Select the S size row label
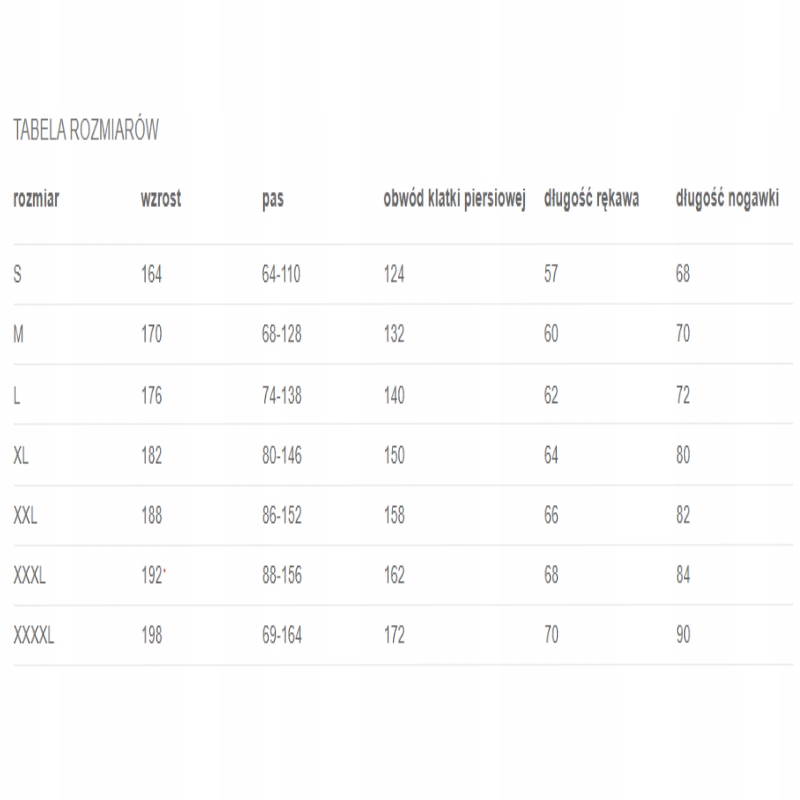Viewport: 800px width, 800px height. tap(17, 274)
